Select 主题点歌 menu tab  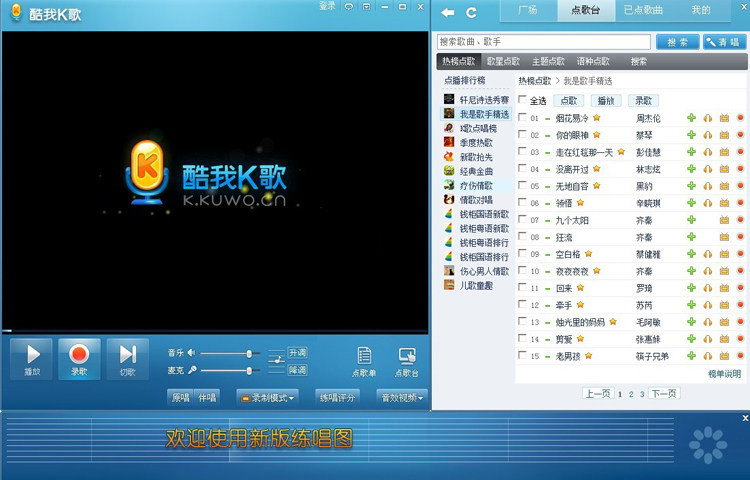tap(548, 61)
